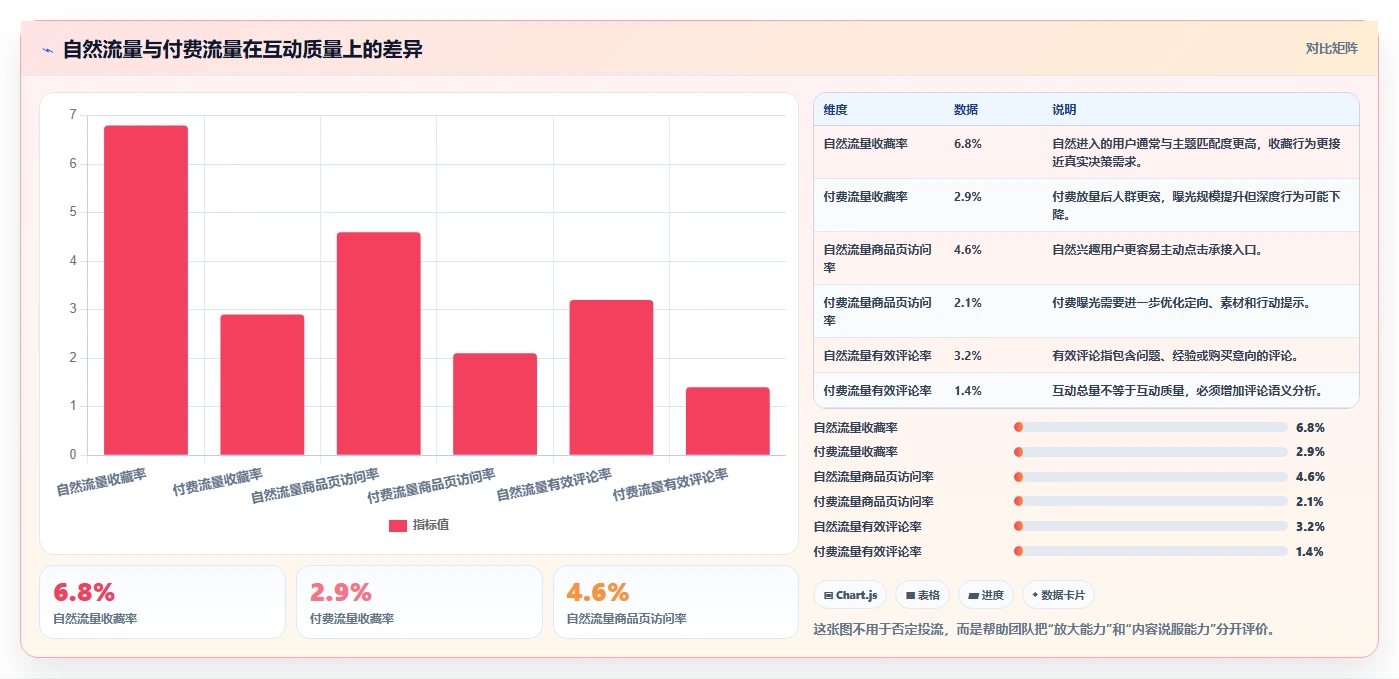Click the 自然流量商品页访问率 chart bar
This screenshot has width=1399, height=679.
click(378, 343)
